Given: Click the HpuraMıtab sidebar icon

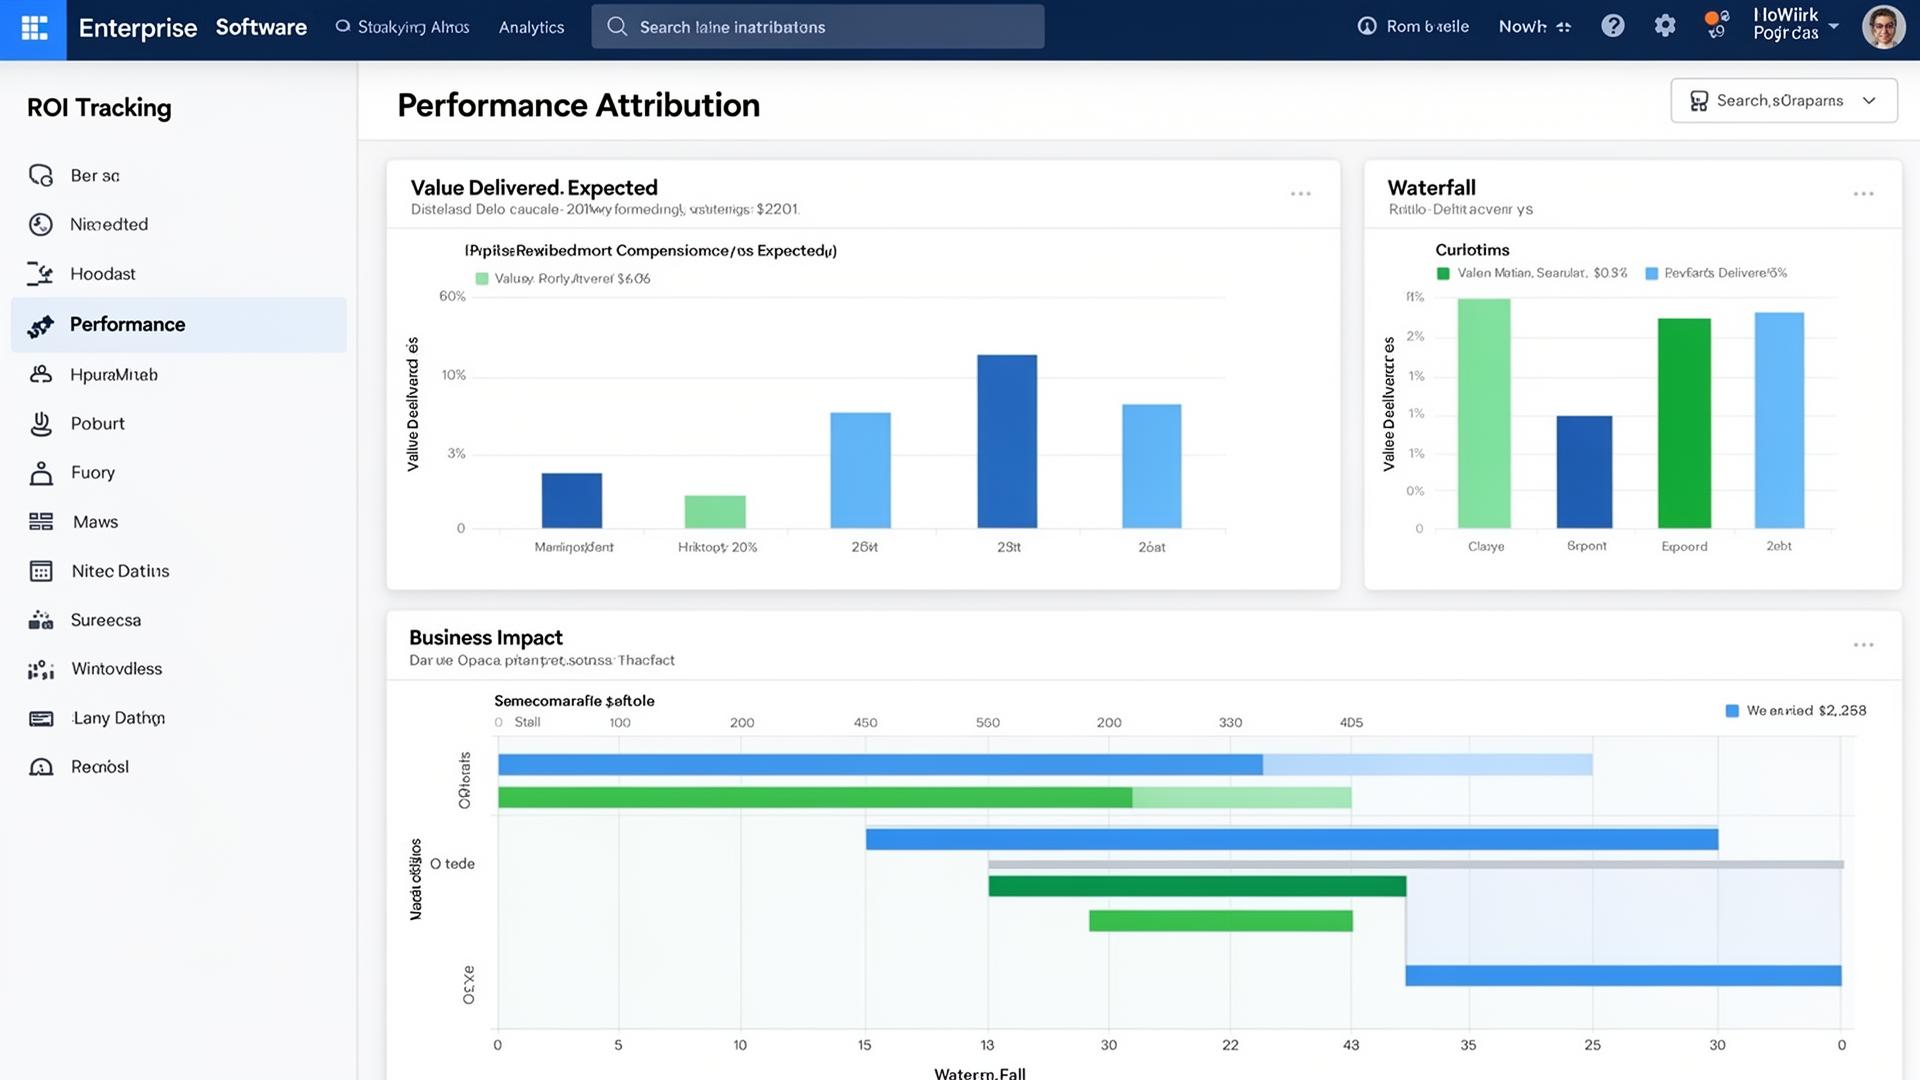Looking at the screenshot, I should click(41, 375).
